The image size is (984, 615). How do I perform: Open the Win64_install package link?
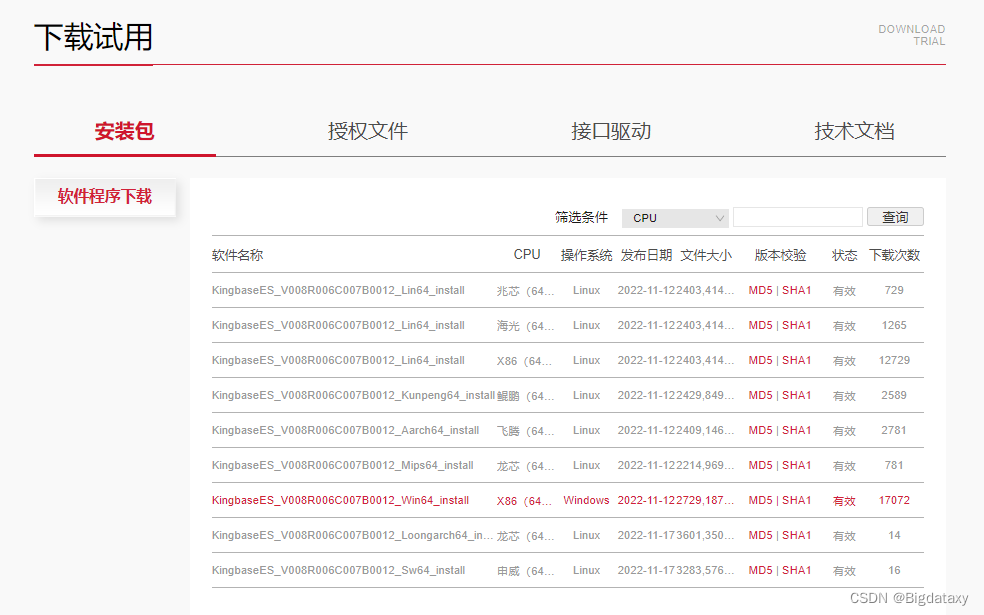point(340,500)
